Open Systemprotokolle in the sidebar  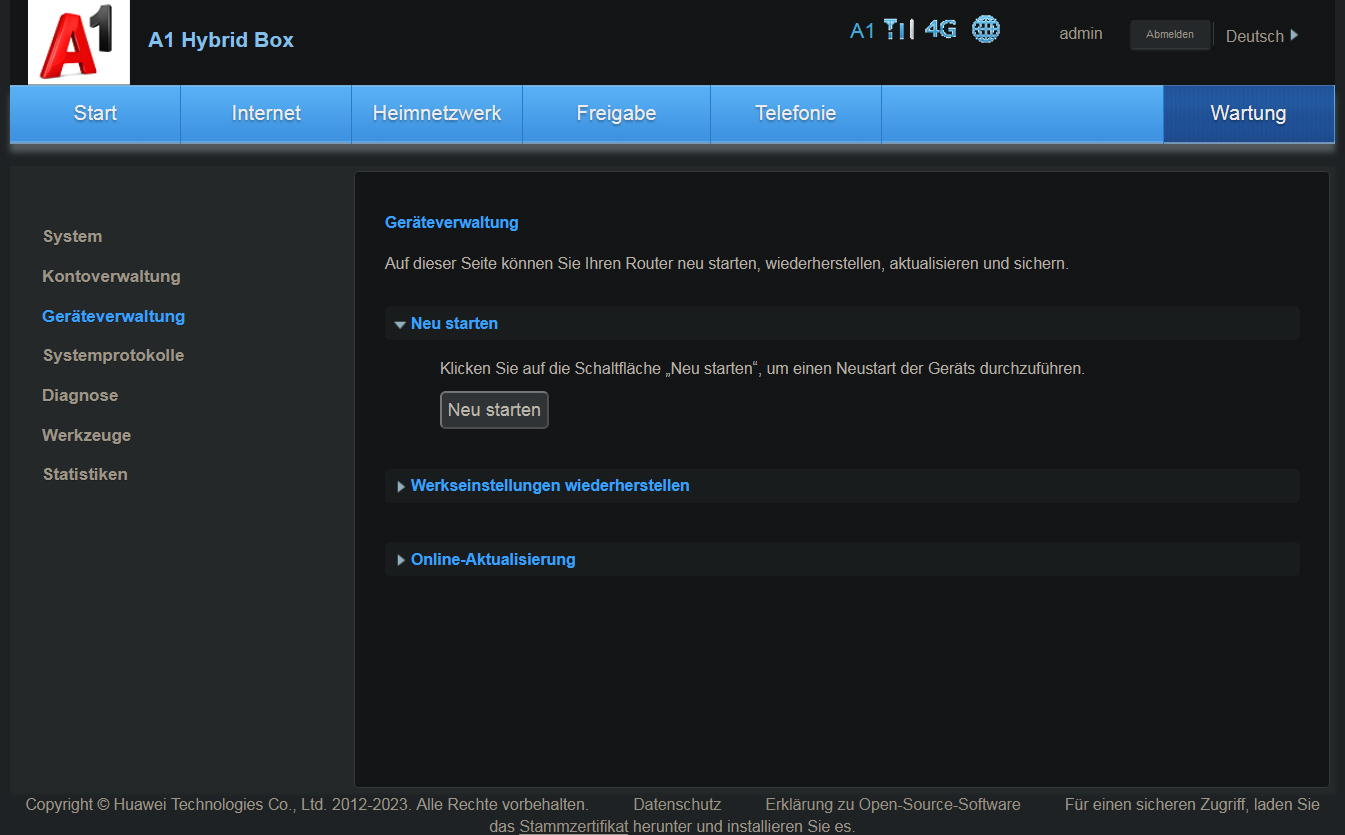113,356
